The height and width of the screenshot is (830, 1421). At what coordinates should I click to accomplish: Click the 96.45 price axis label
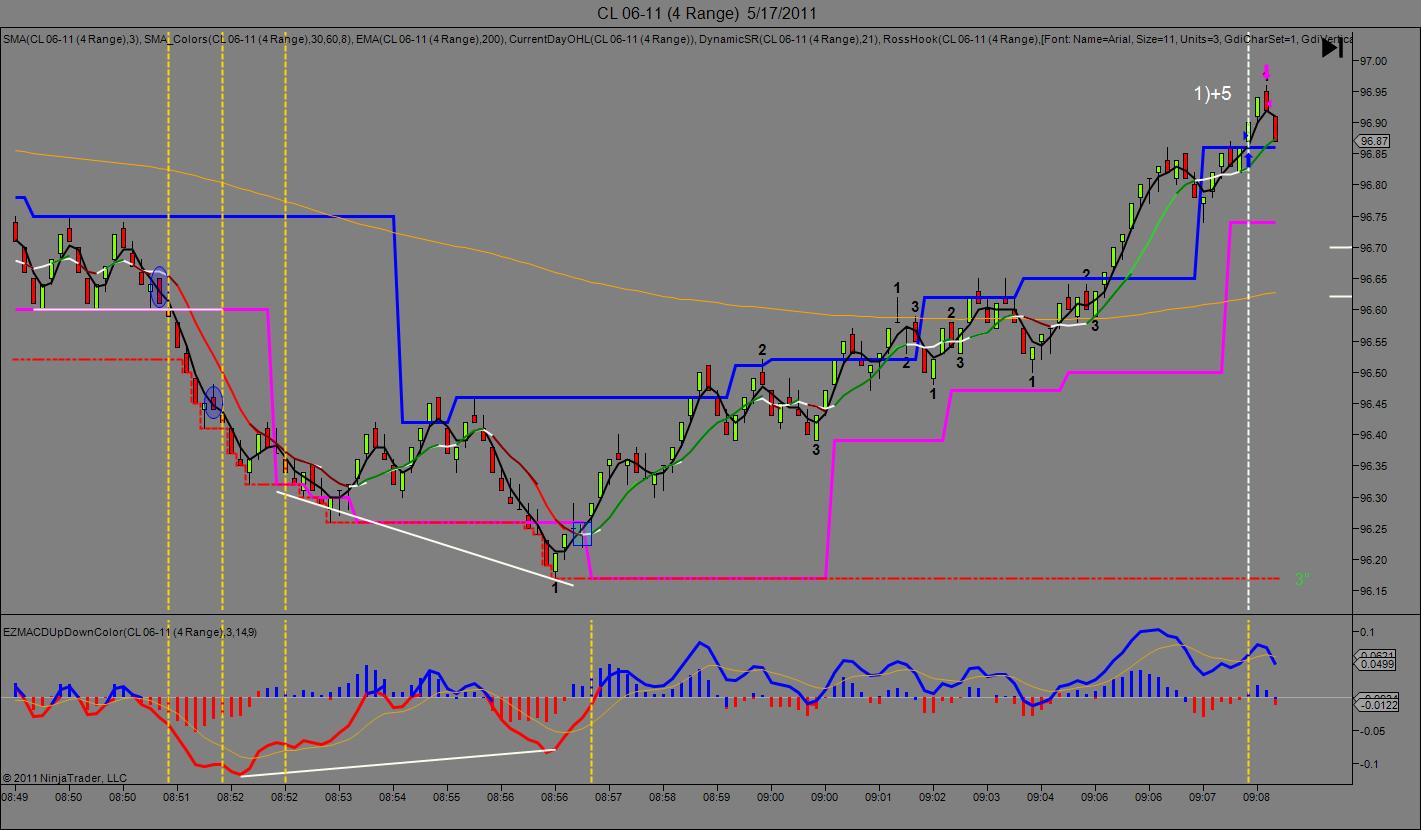tap(1374, 404)
